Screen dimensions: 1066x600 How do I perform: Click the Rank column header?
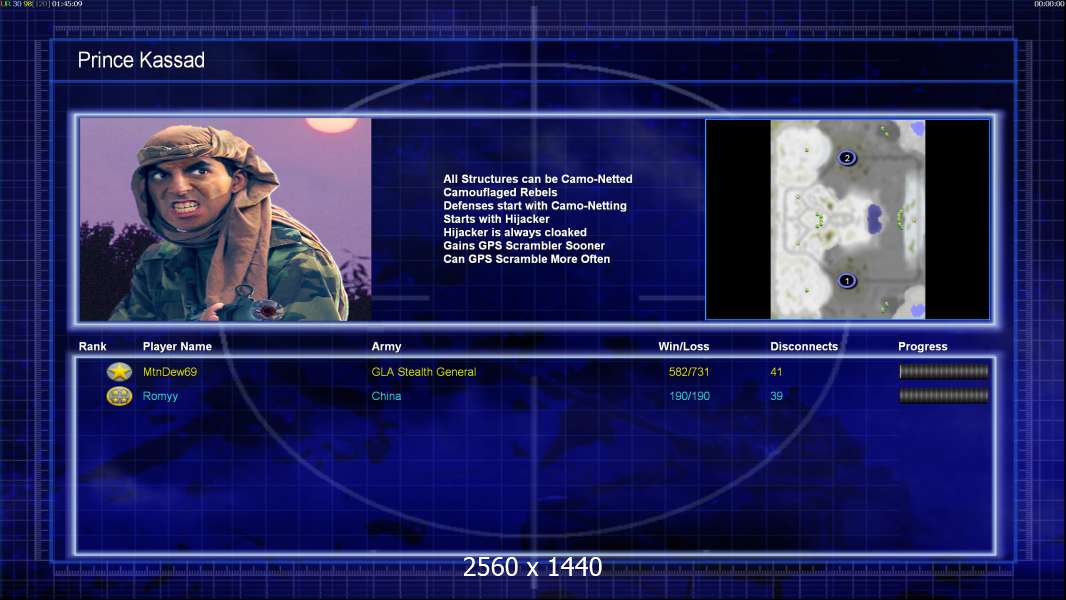point(92,347)
